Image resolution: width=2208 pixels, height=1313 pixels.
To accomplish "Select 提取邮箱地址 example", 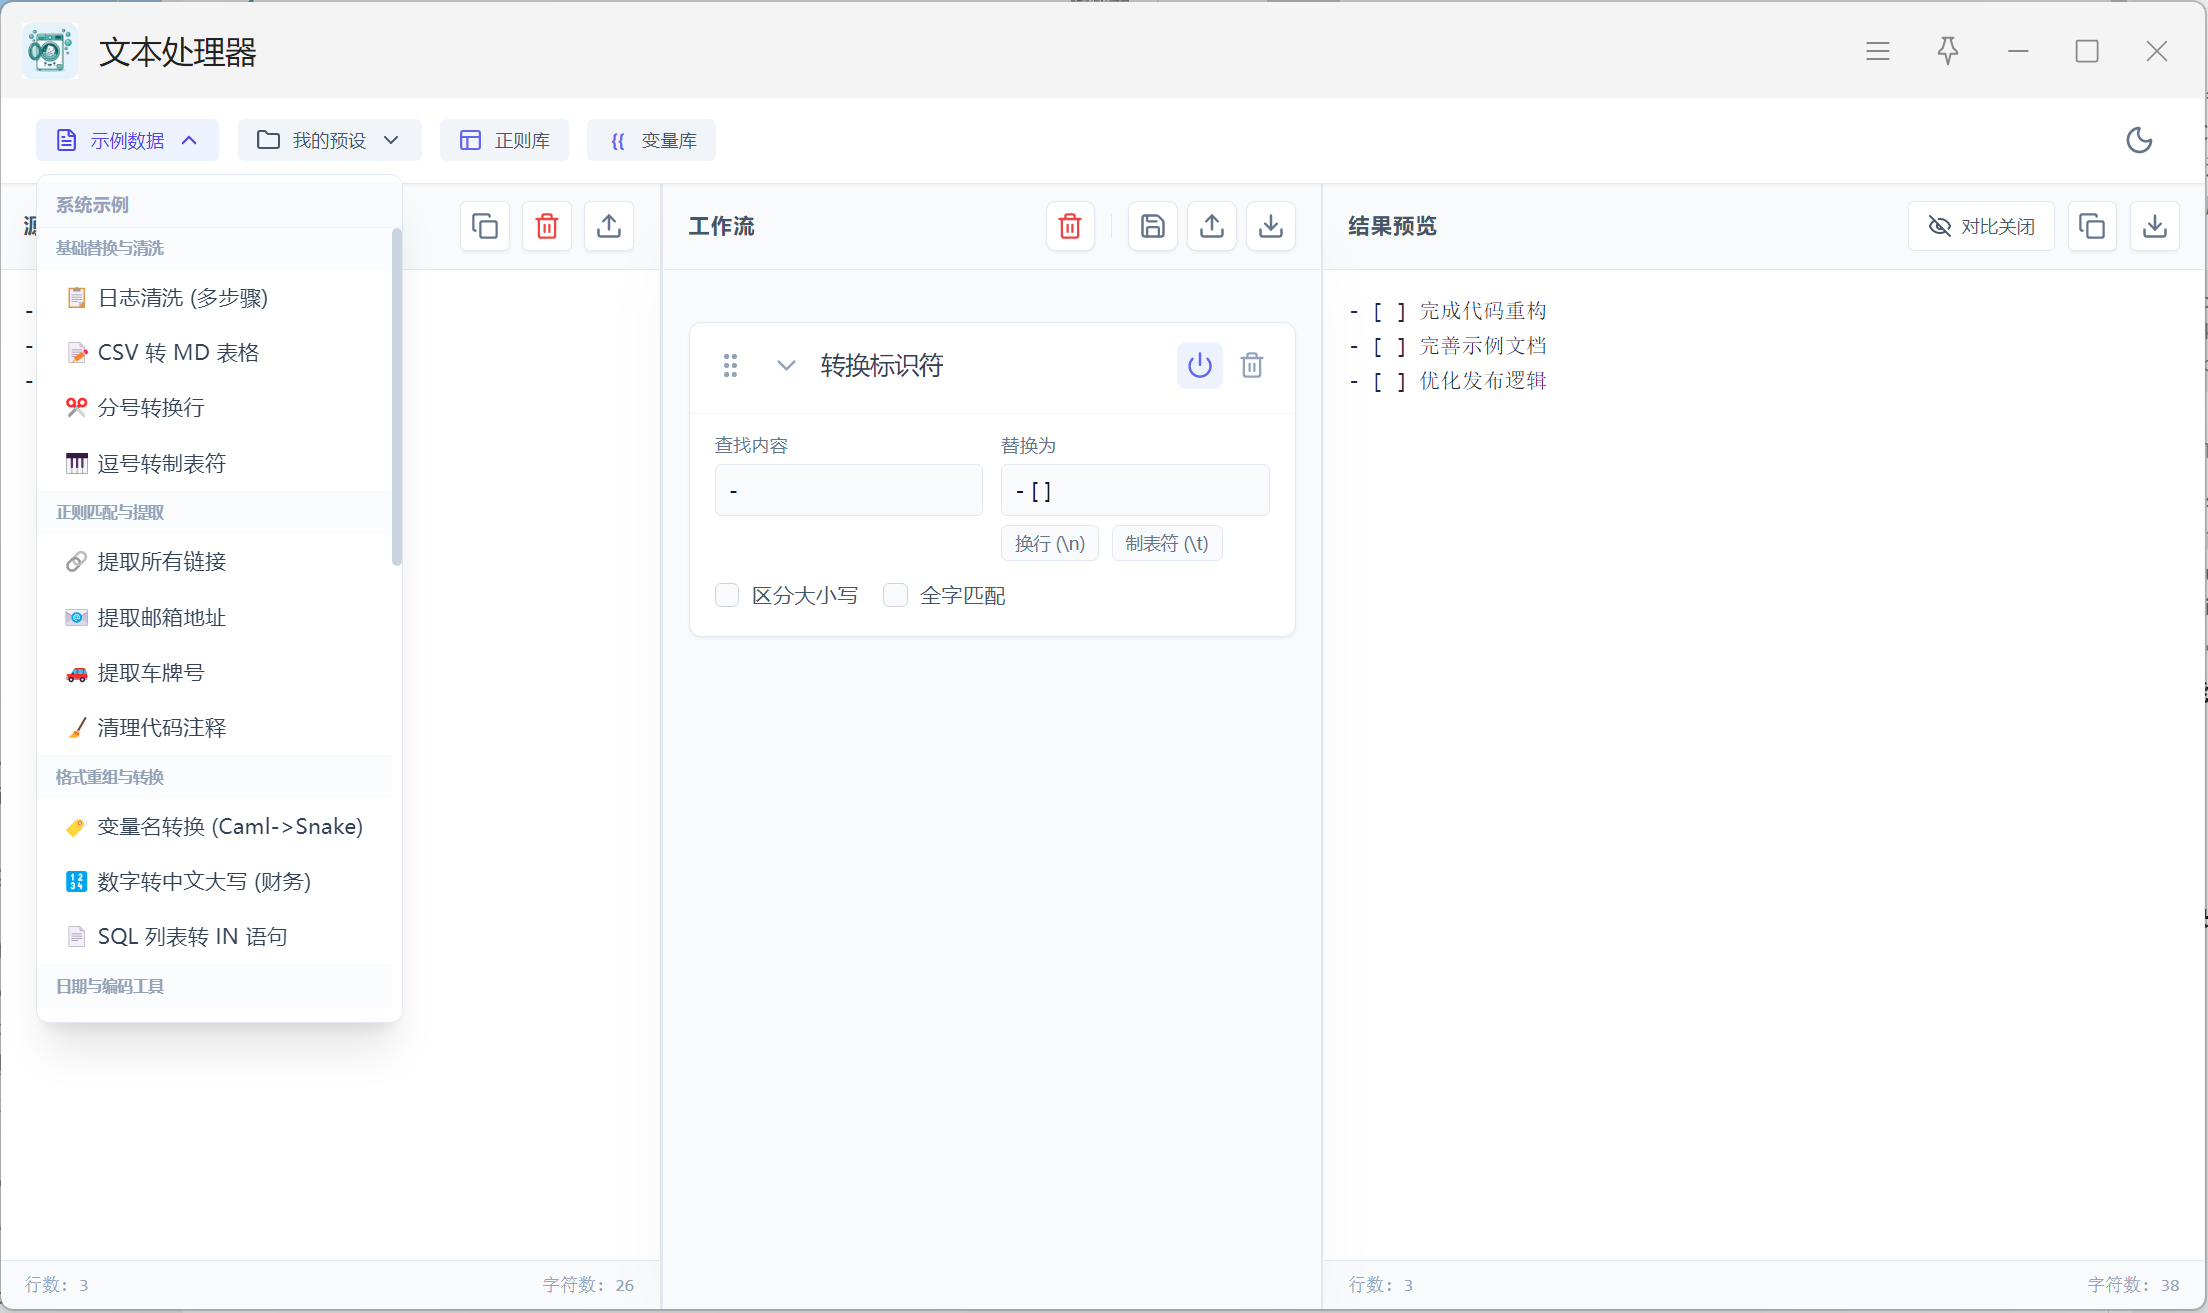I will (162, 617).
